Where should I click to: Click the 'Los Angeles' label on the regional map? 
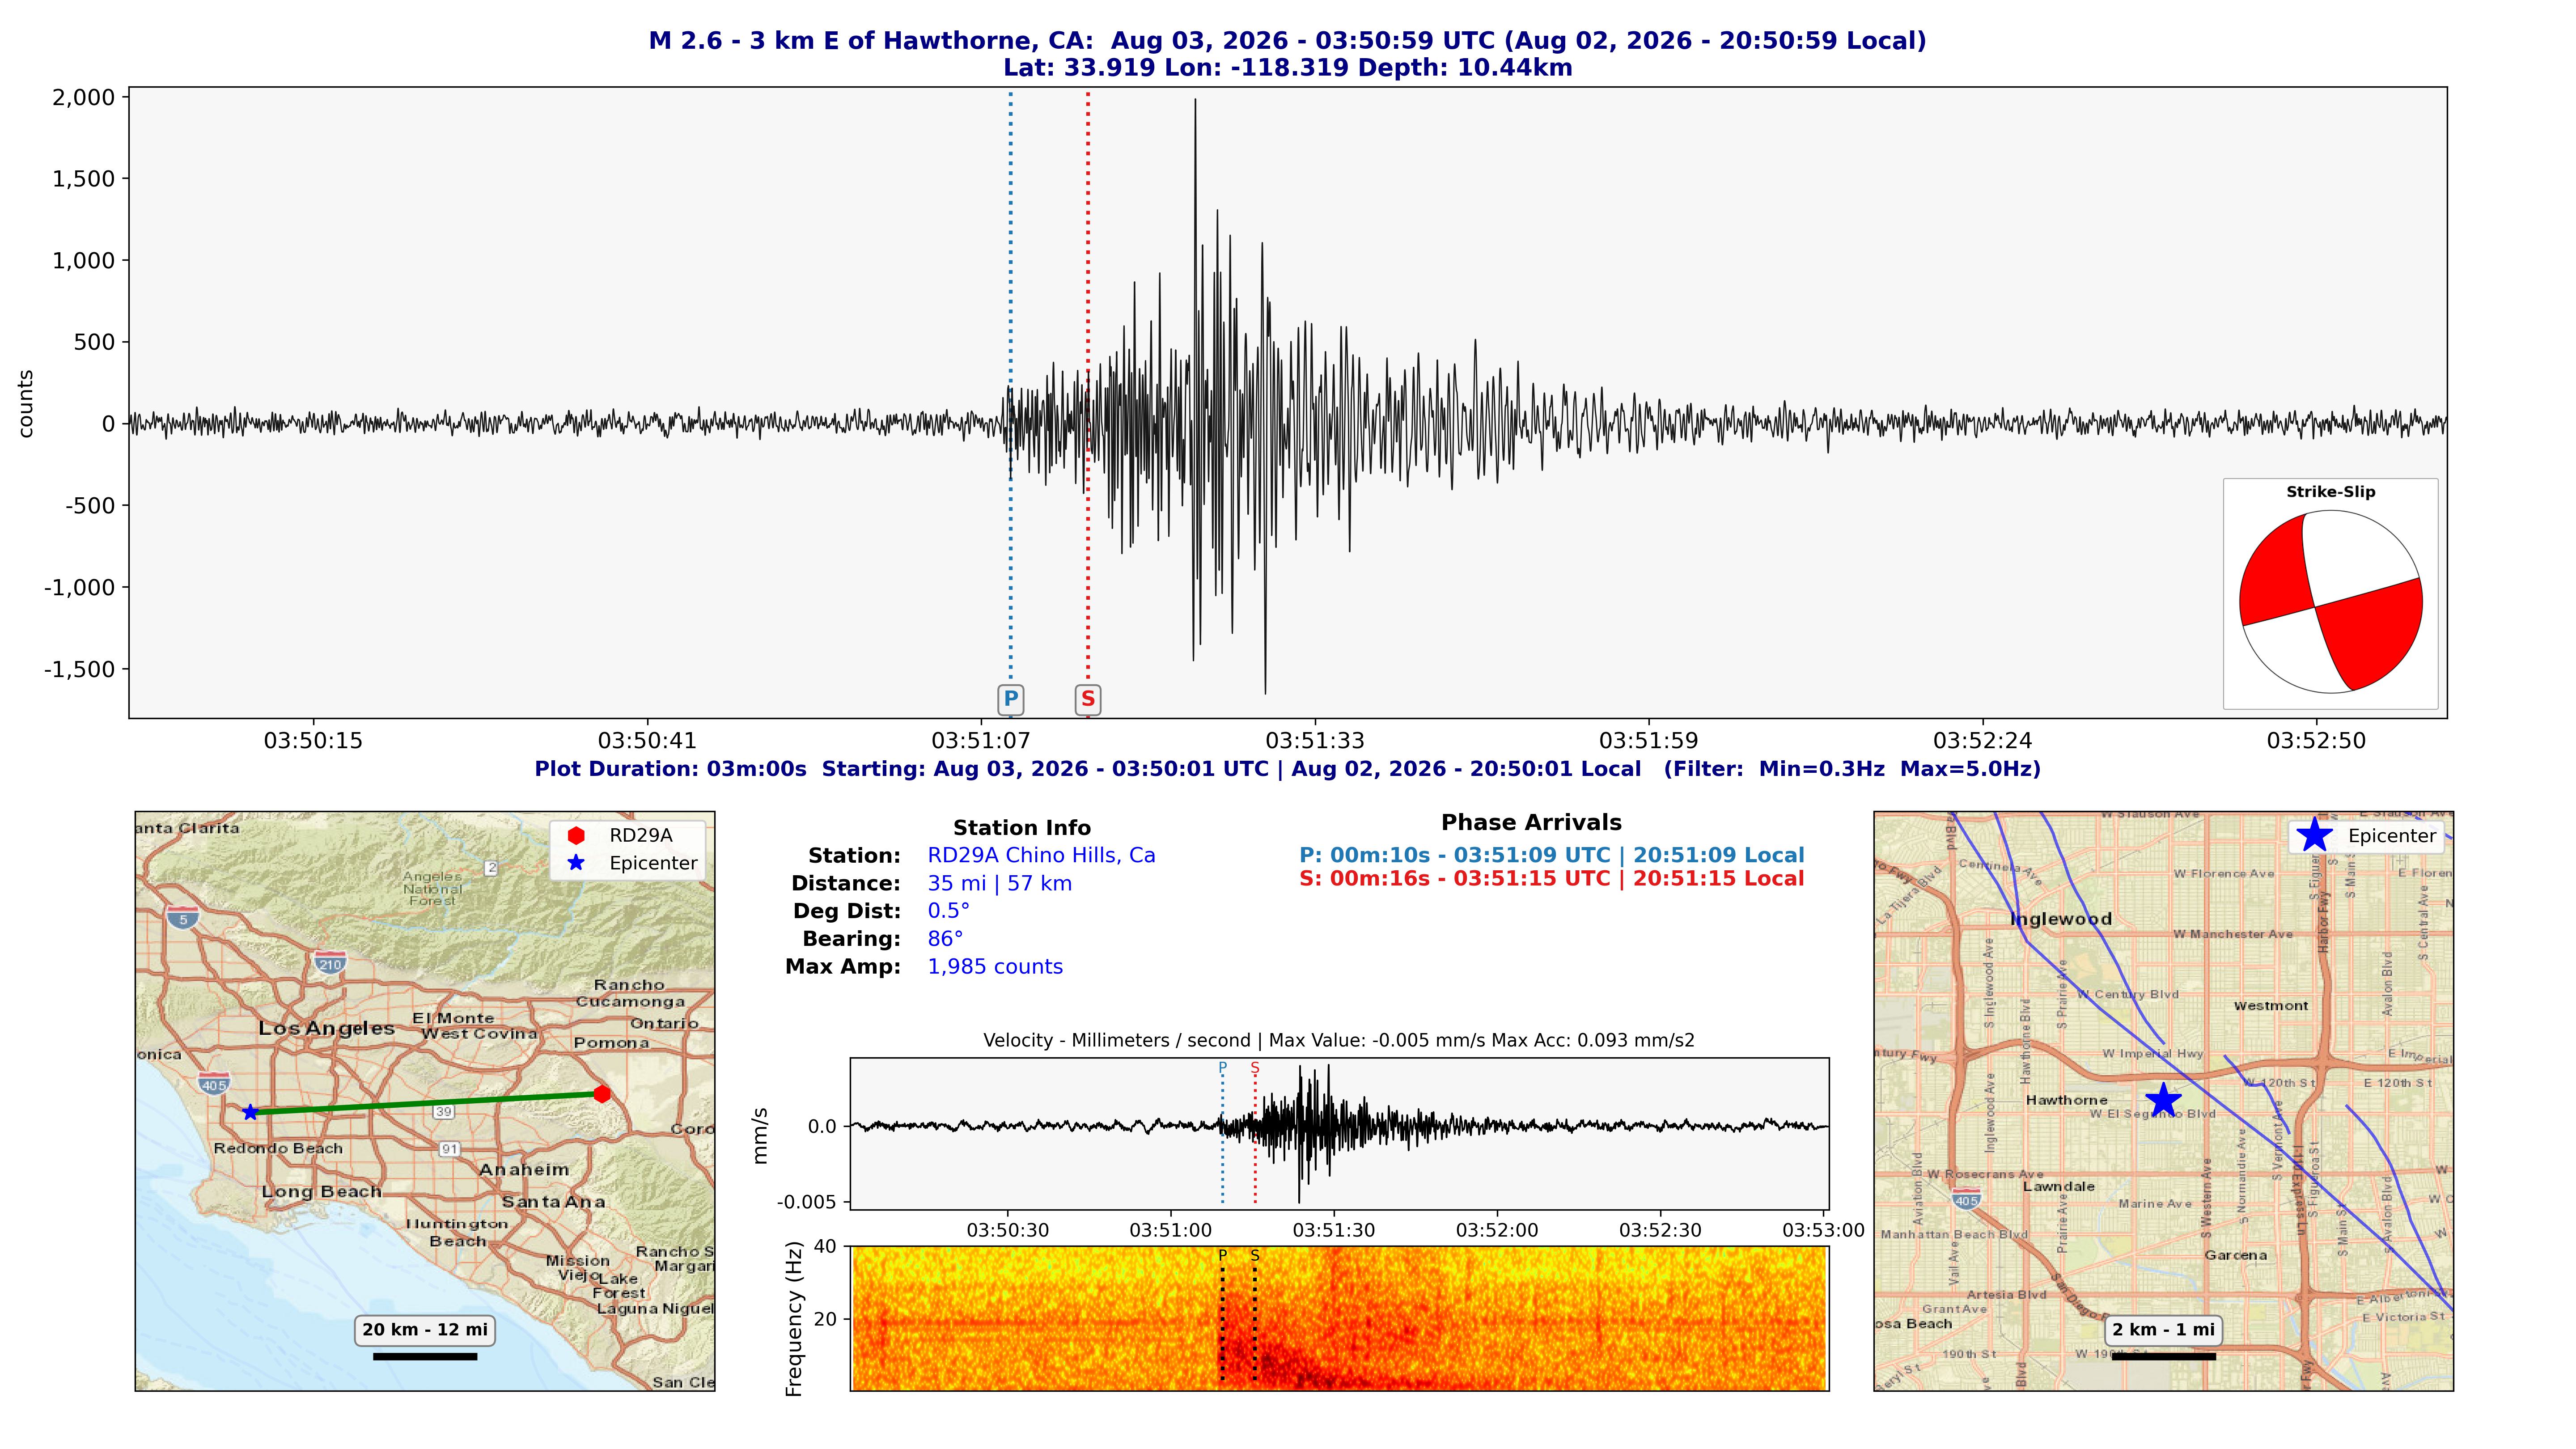click(x=327, y=1028)
